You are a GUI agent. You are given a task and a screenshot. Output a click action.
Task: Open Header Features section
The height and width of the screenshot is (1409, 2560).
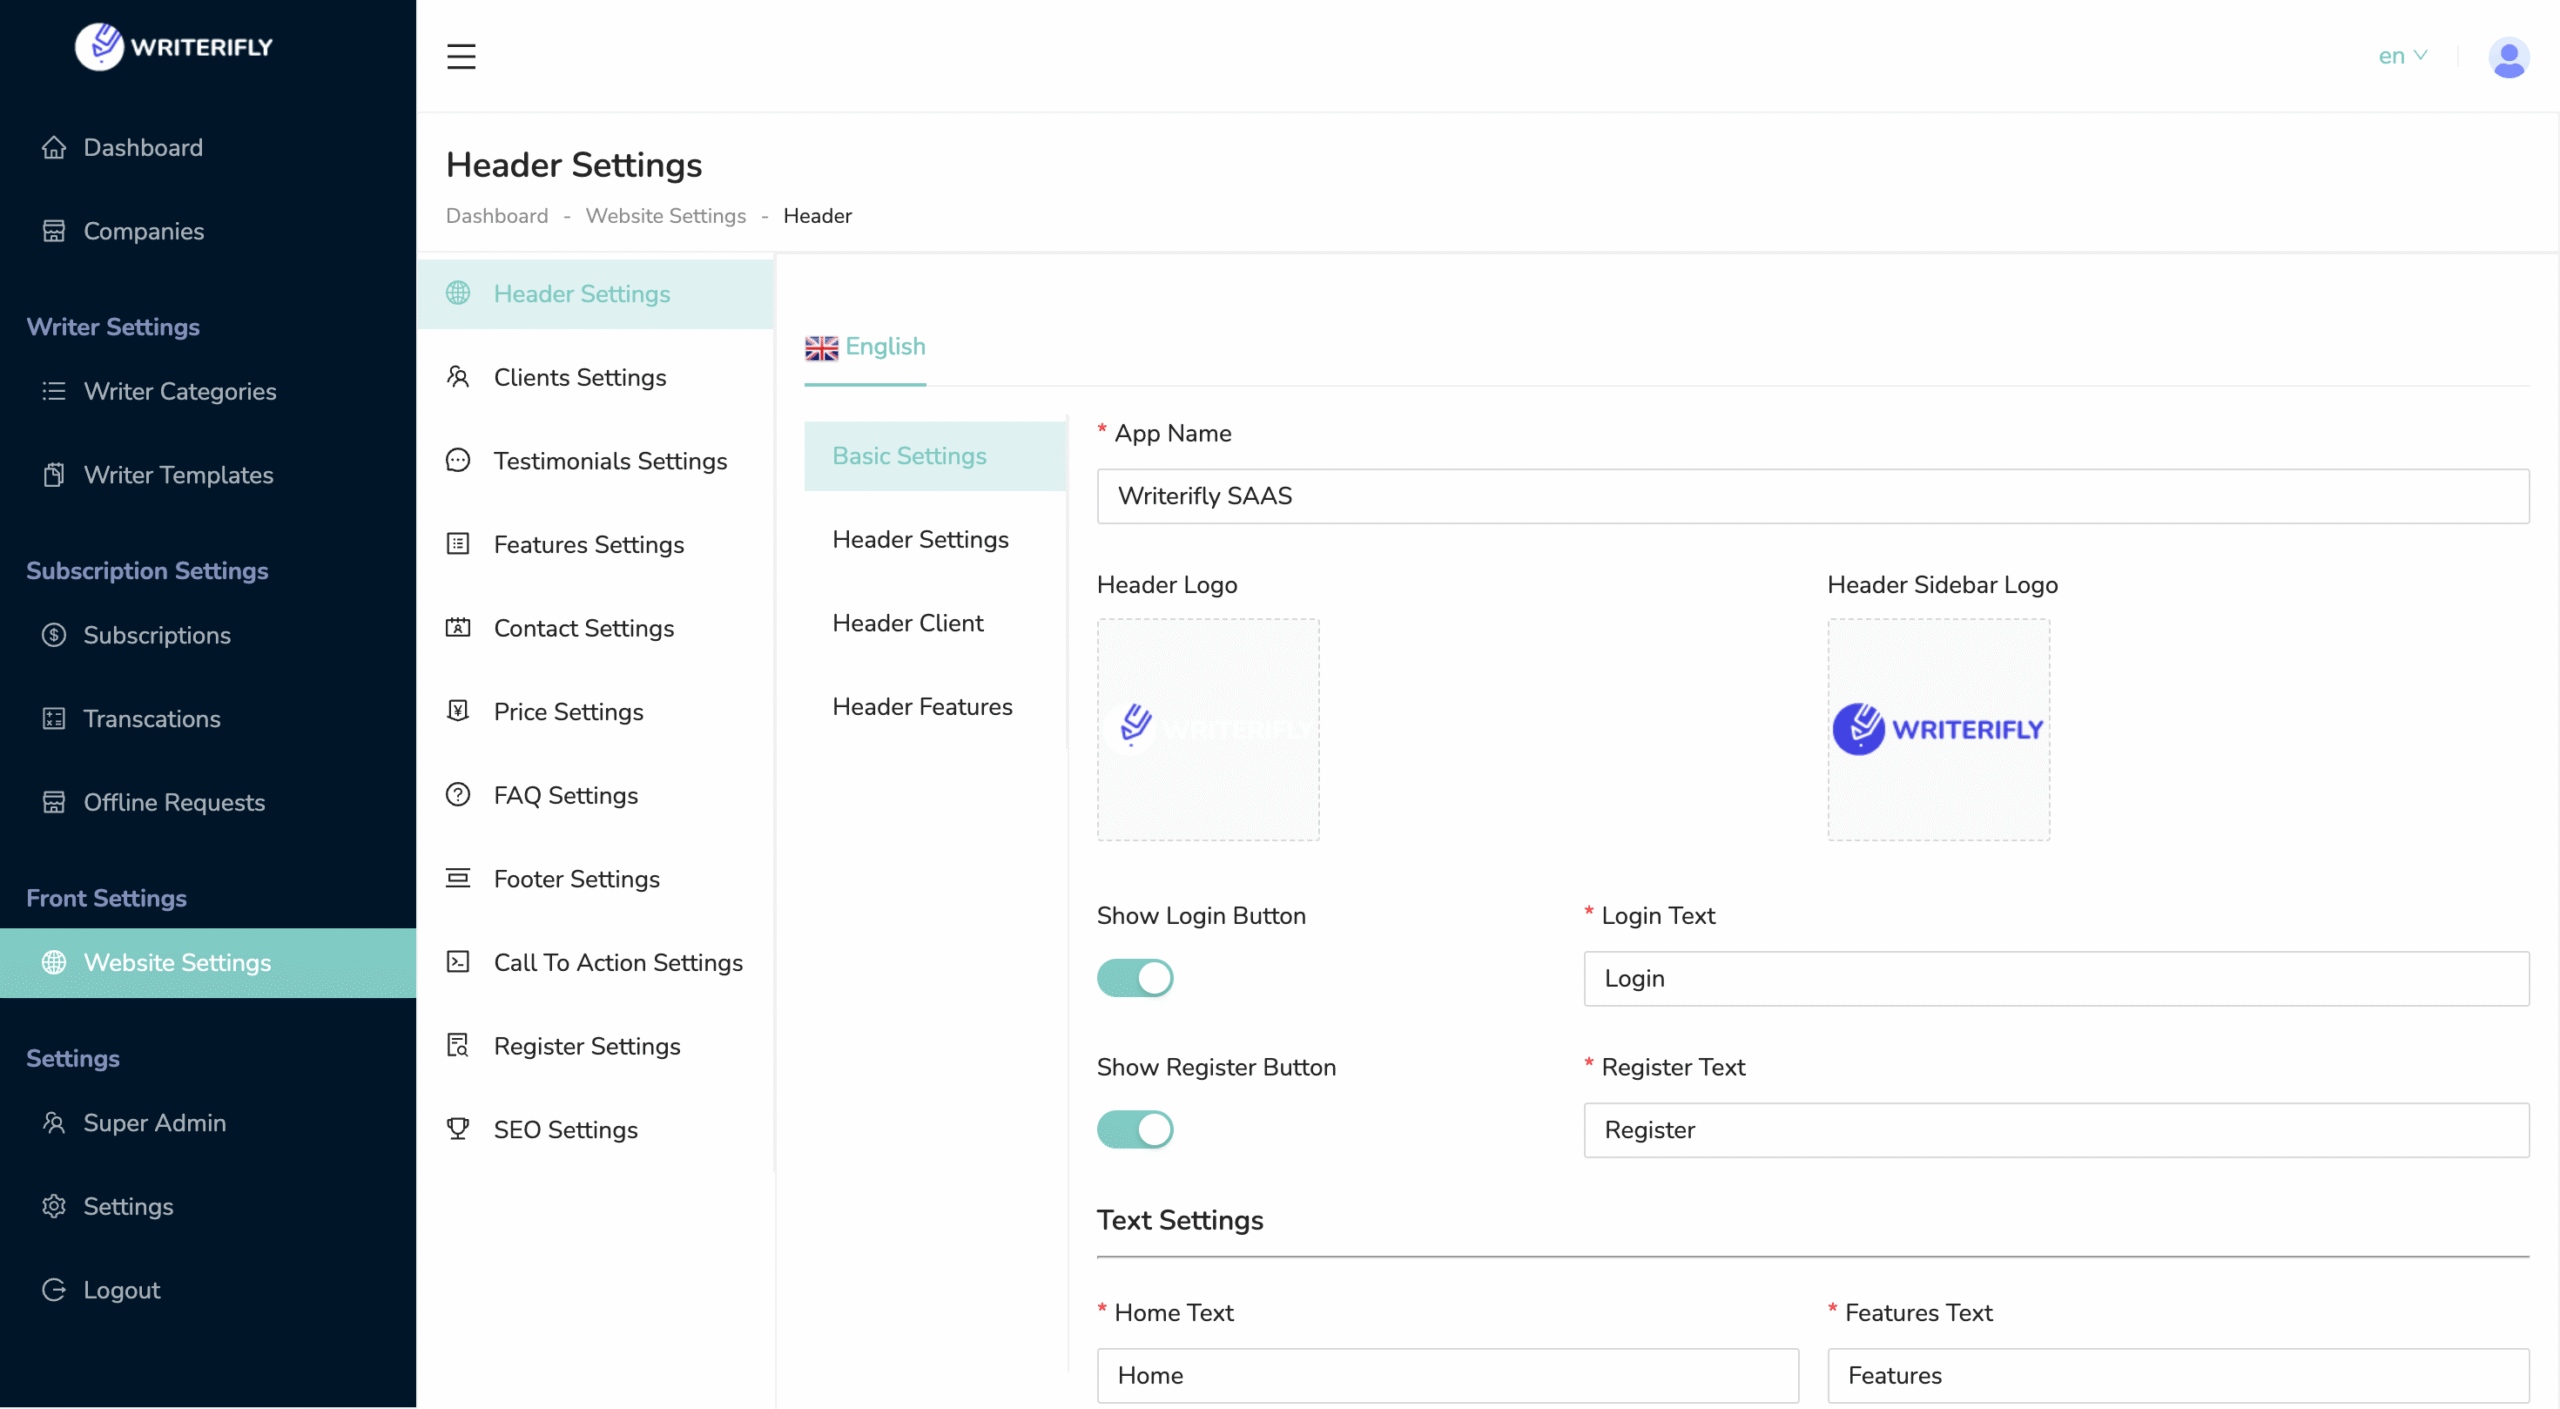pyautogui.click(x=922, y=707)
